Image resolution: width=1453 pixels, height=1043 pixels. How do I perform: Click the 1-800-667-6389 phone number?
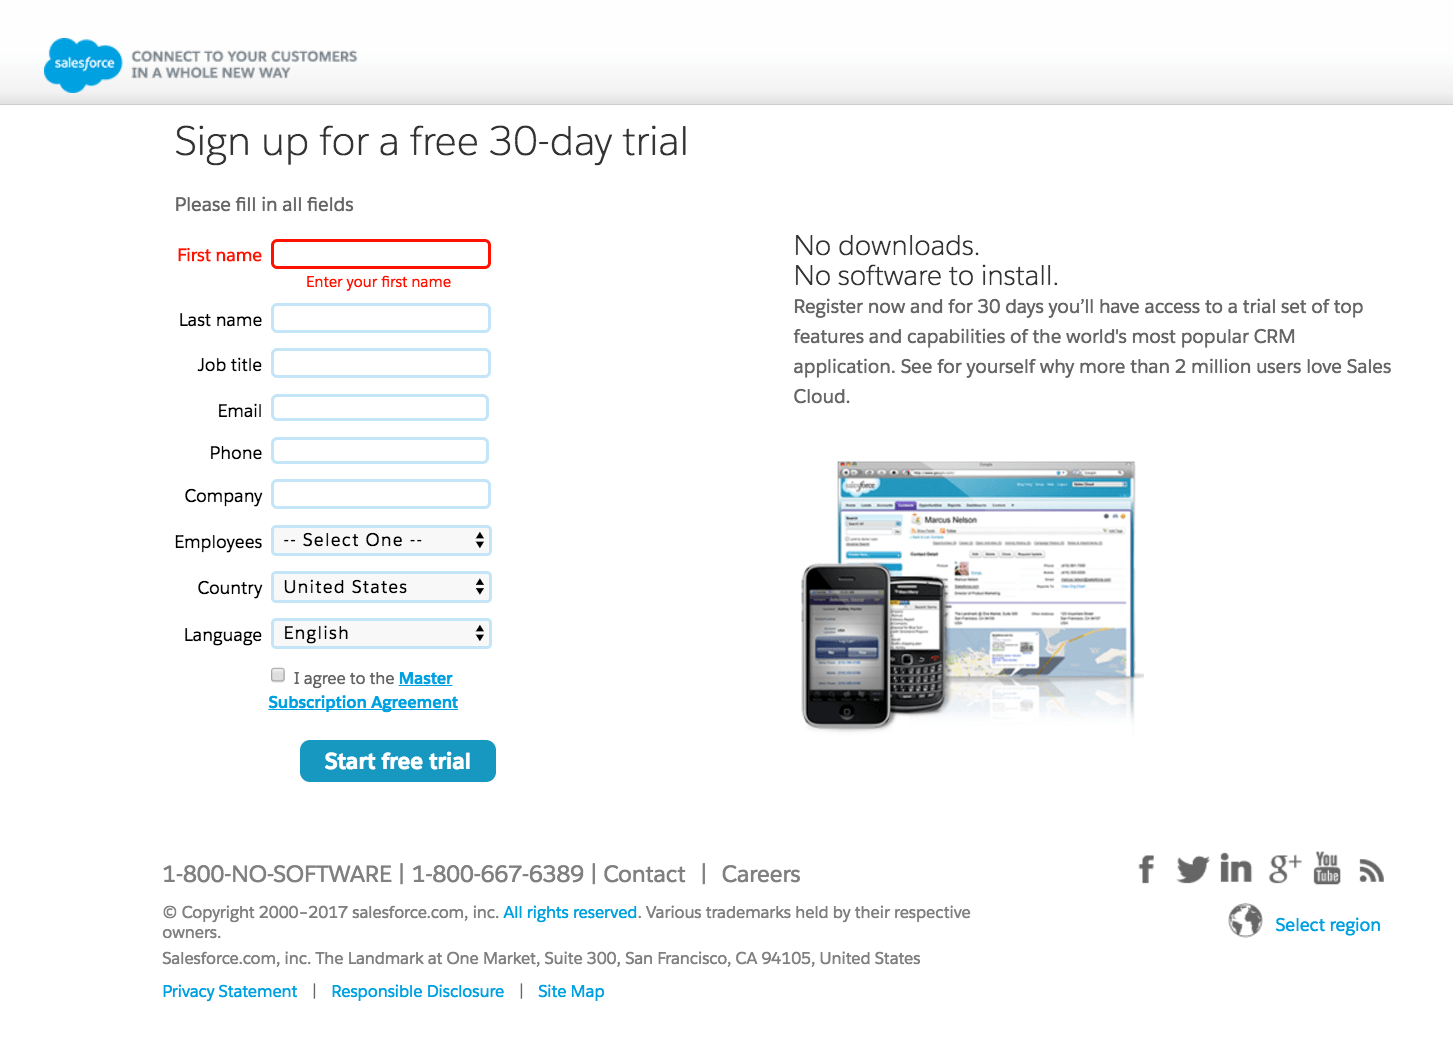click(x=498, y=874)
